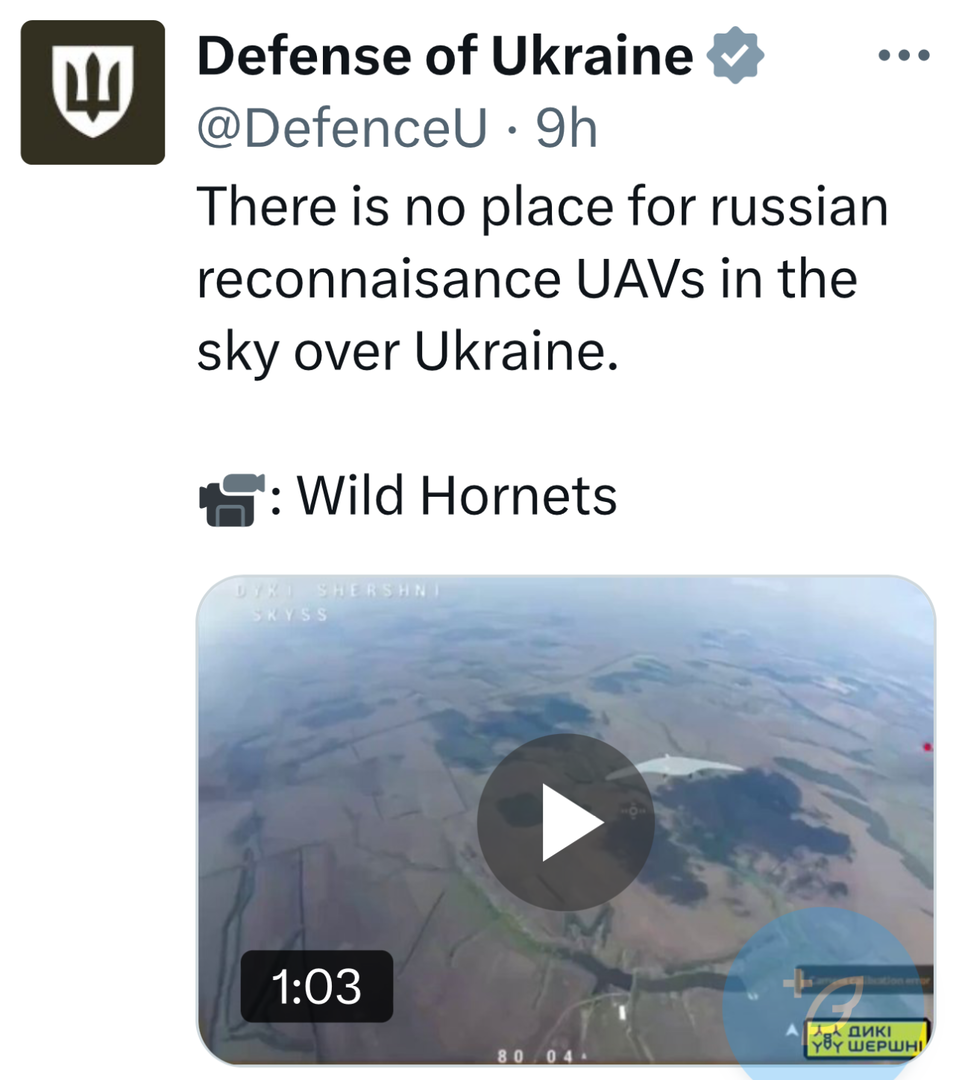Click the red dot at video edge
962x1080 pixels.
click(927, 746)
